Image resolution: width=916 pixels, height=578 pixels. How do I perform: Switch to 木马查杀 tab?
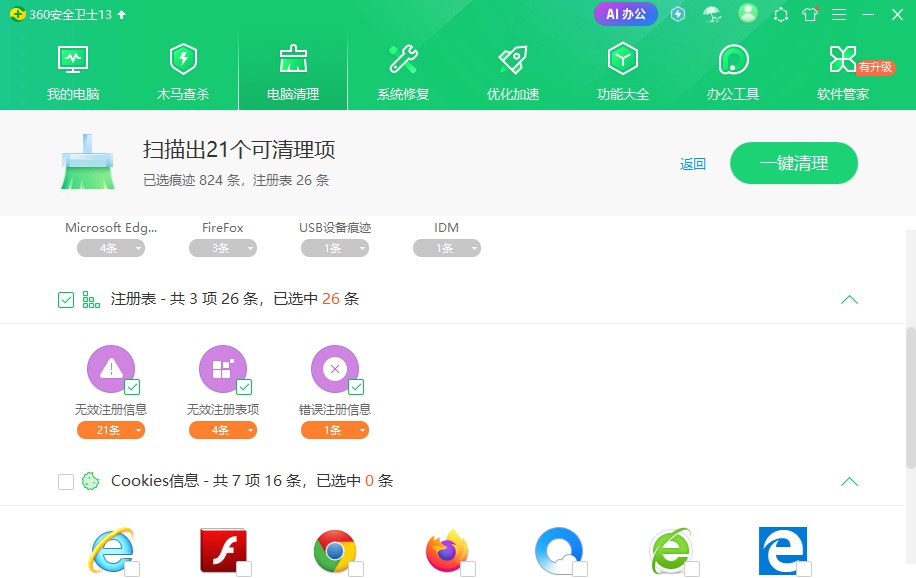point(183,72)
